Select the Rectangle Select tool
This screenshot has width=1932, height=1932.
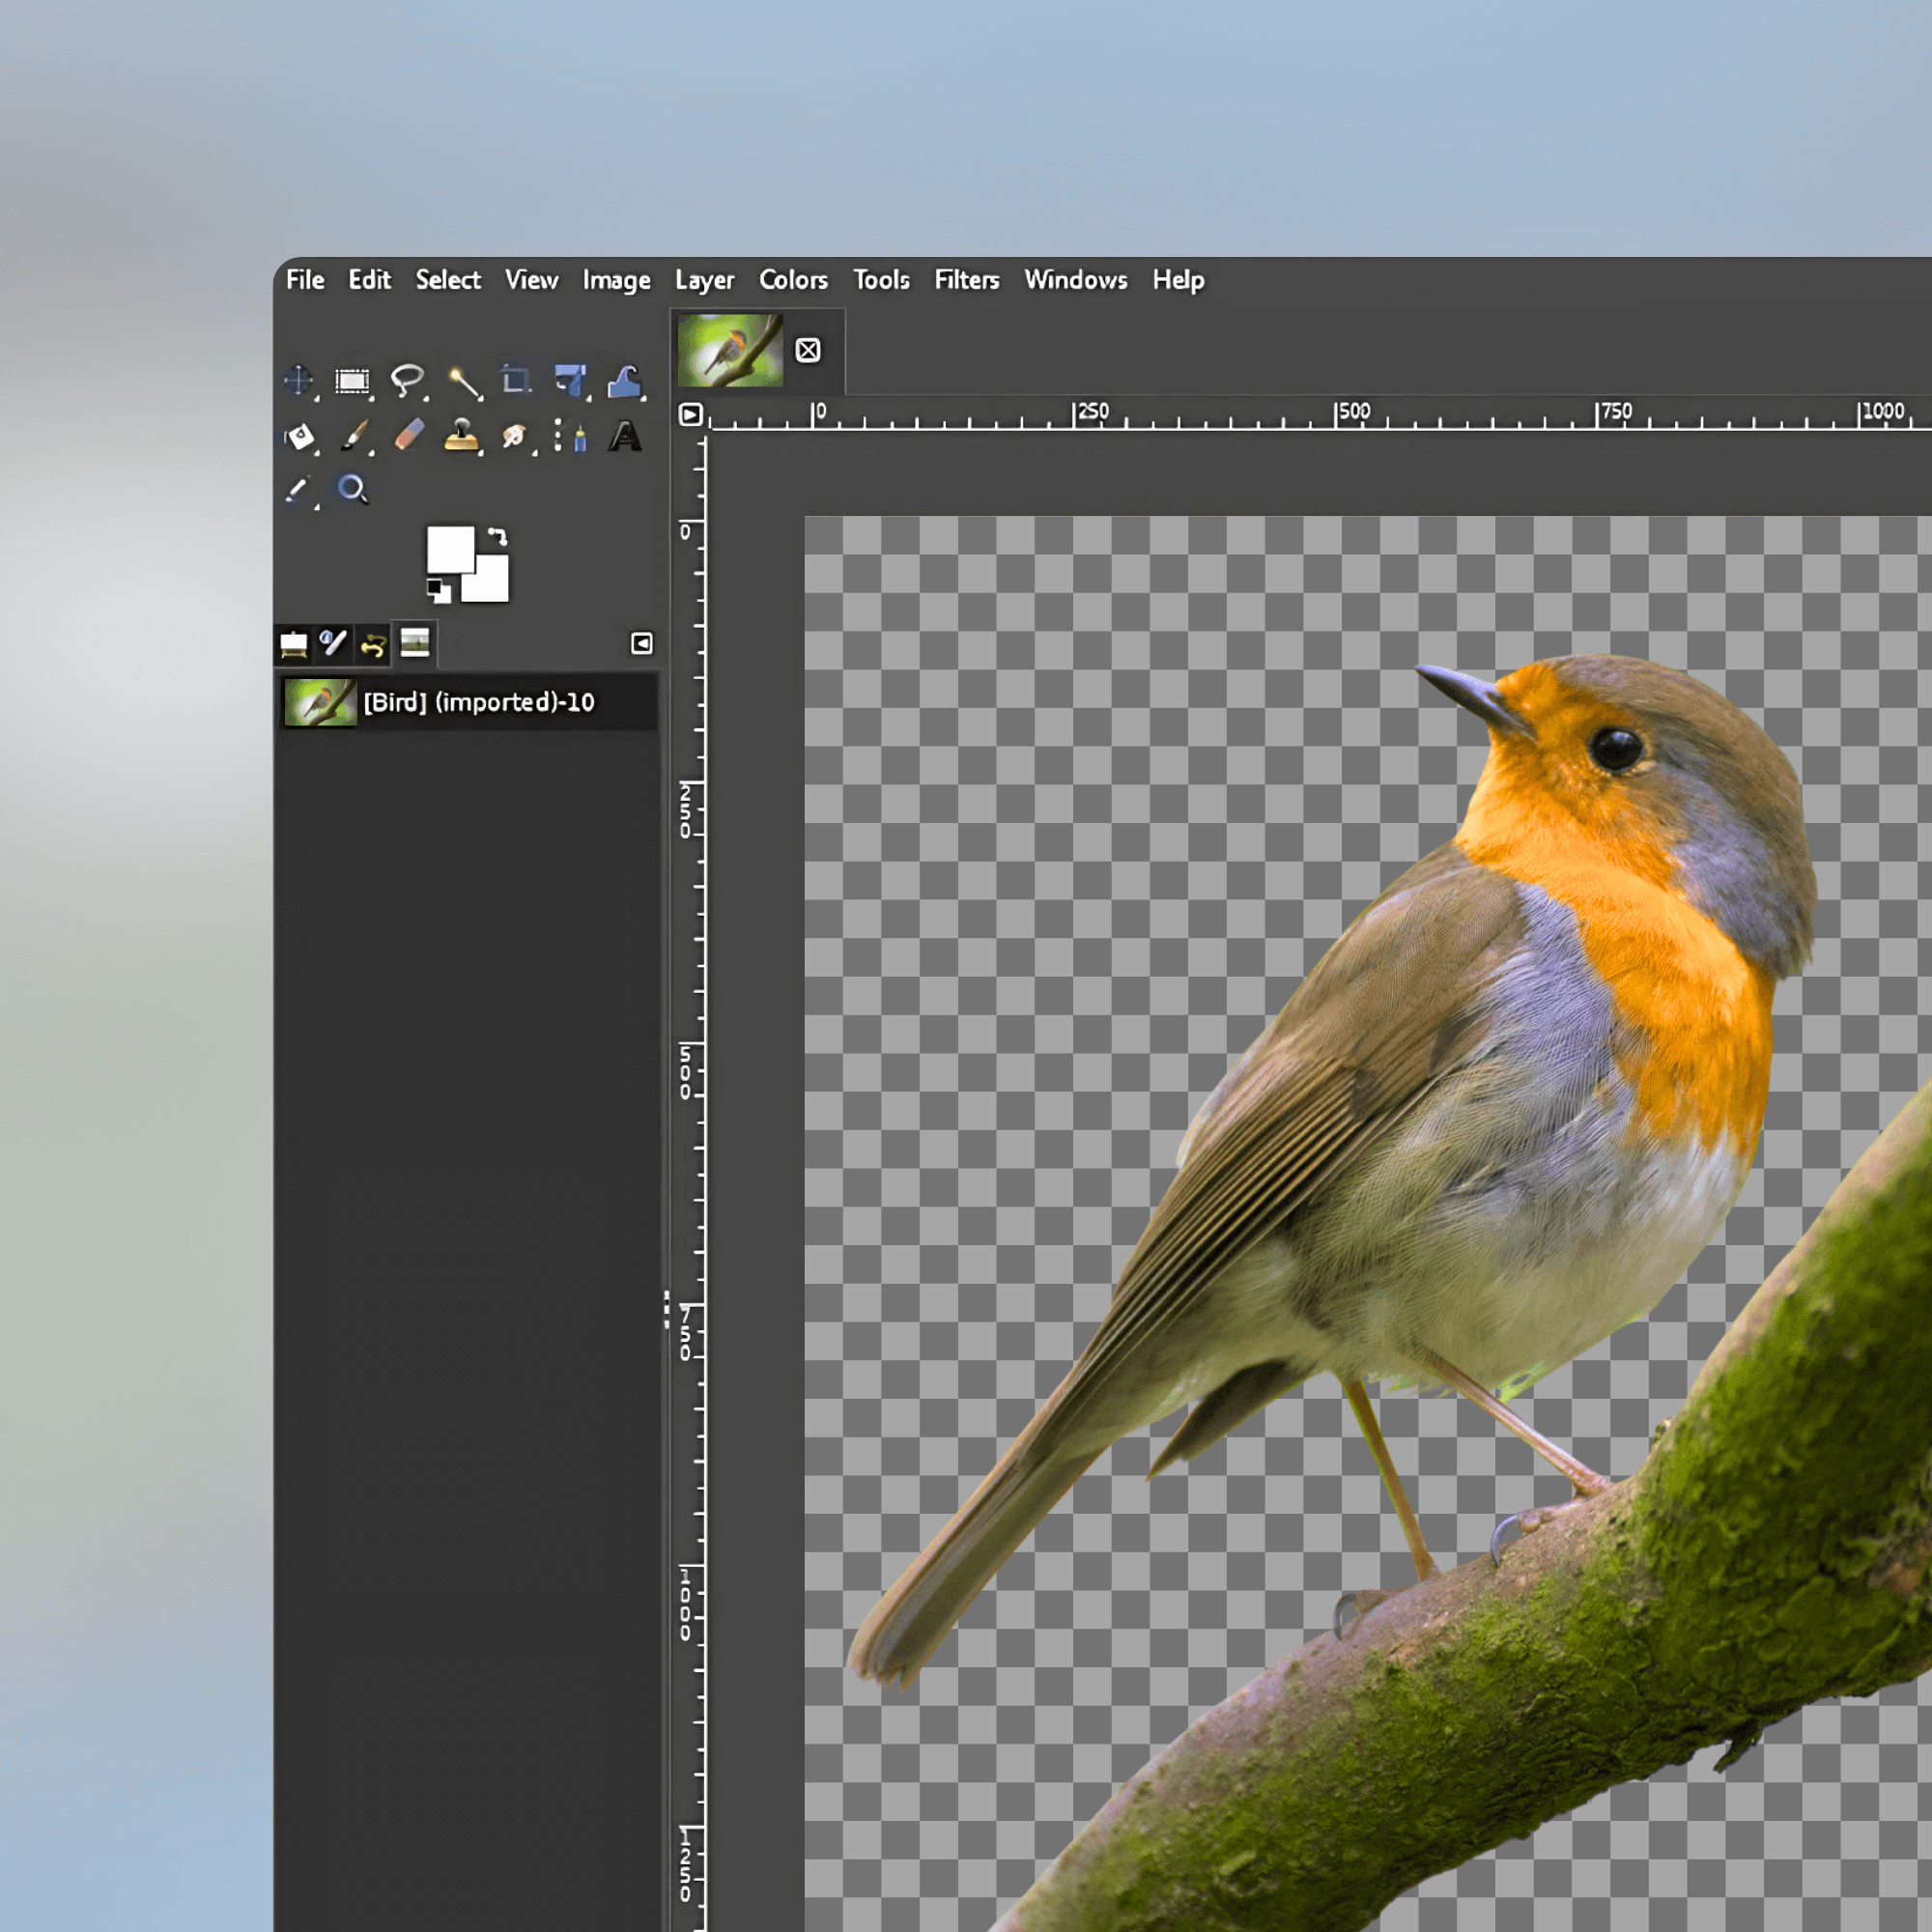point(352,381)
